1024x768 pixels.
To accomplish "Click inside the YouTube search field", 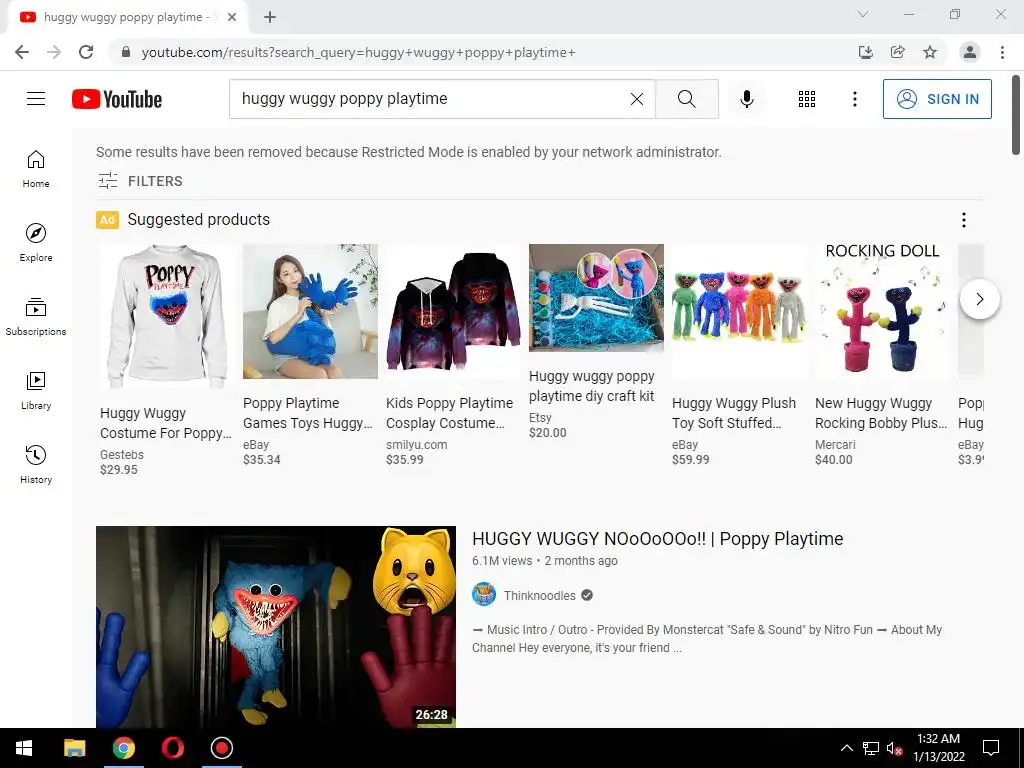I will [431, 99].
